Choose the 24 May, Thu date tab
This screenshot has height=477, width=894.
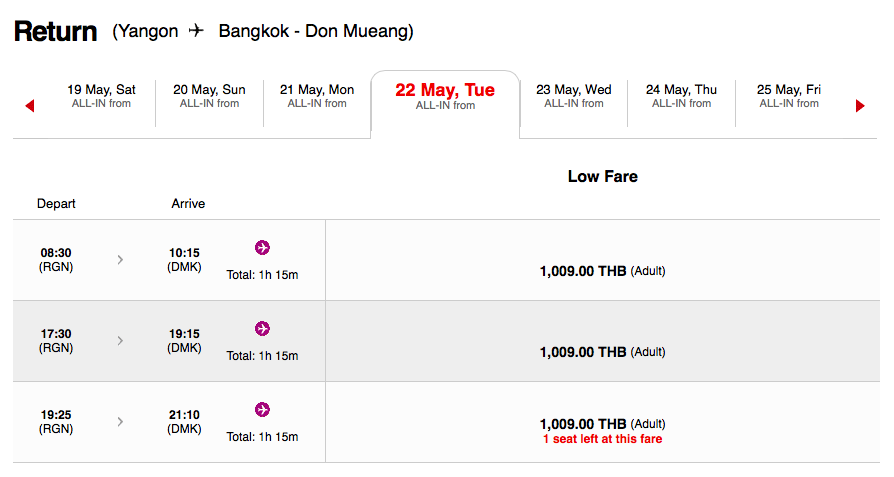pos(681,96)
